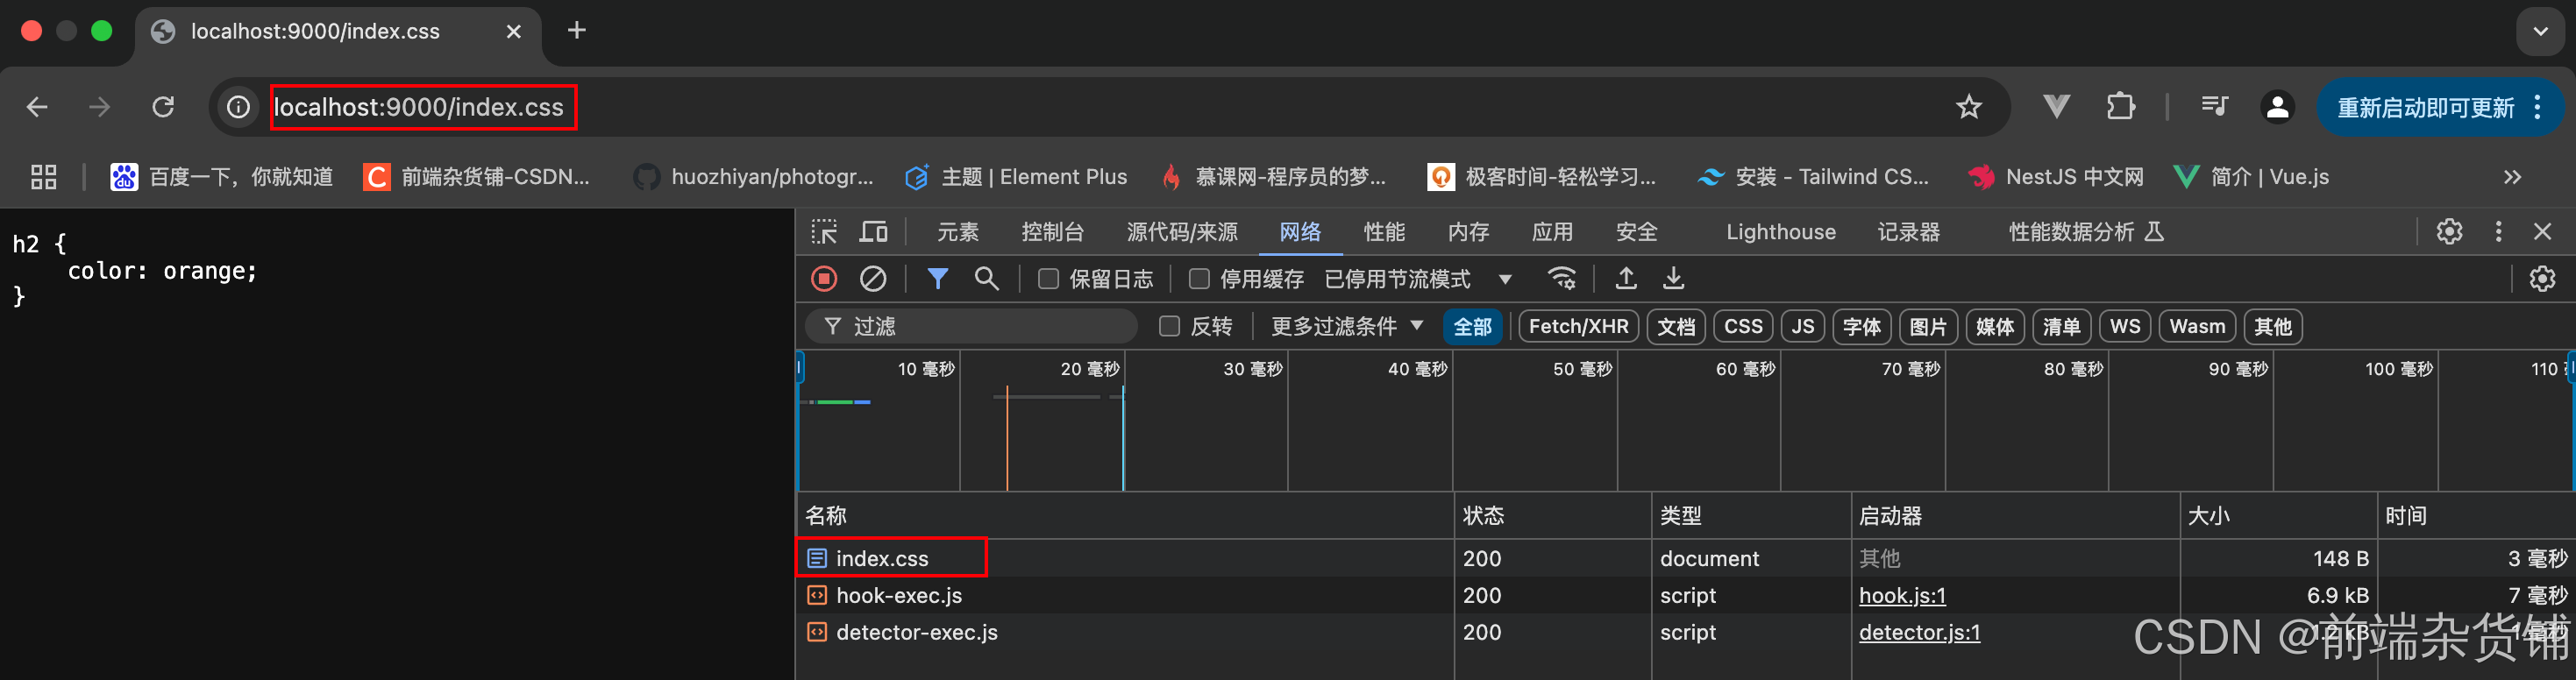Filter requests by images (图片)
2576x680 pixels.
(x=1927, y=326)
